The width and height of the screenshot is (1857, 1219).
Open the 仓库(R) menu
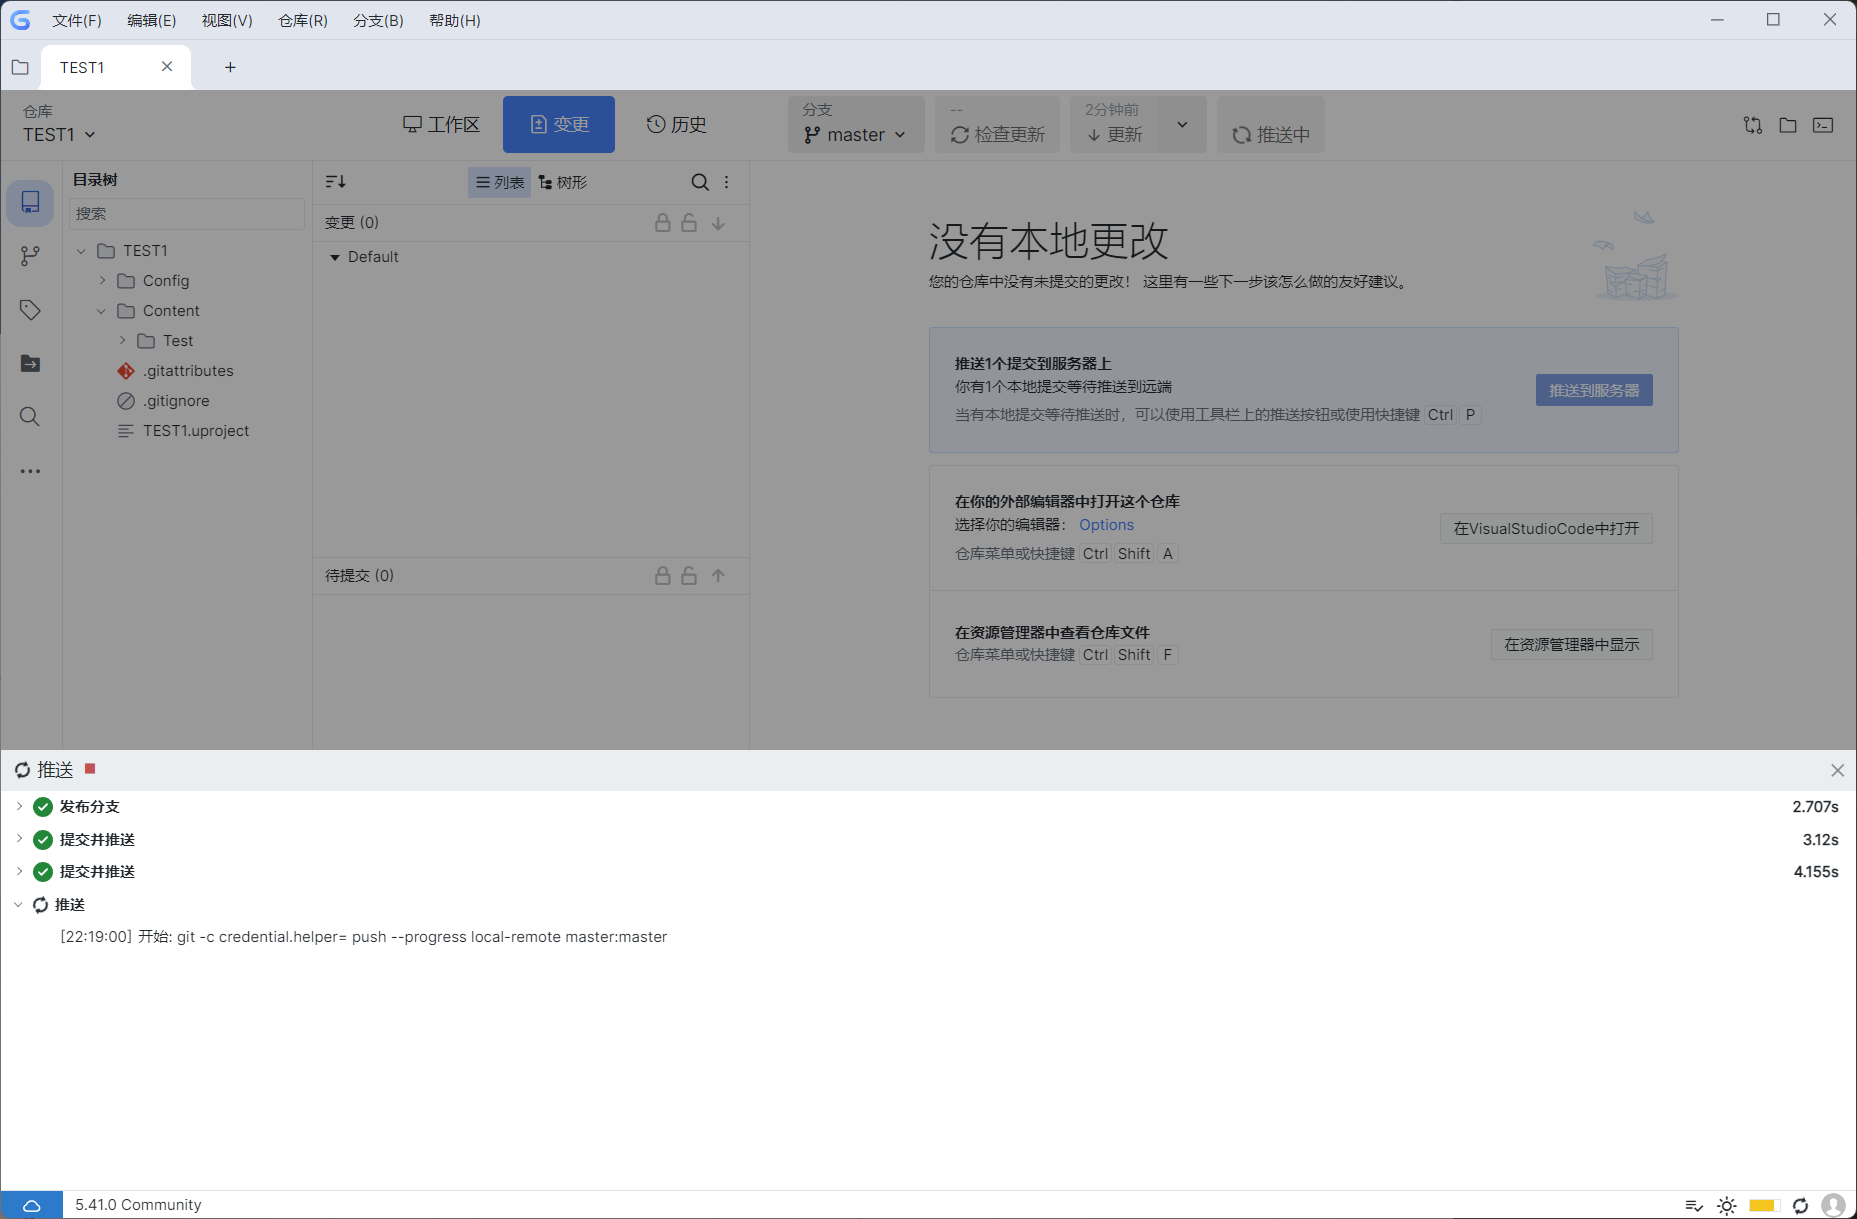[x=301, y=20]
